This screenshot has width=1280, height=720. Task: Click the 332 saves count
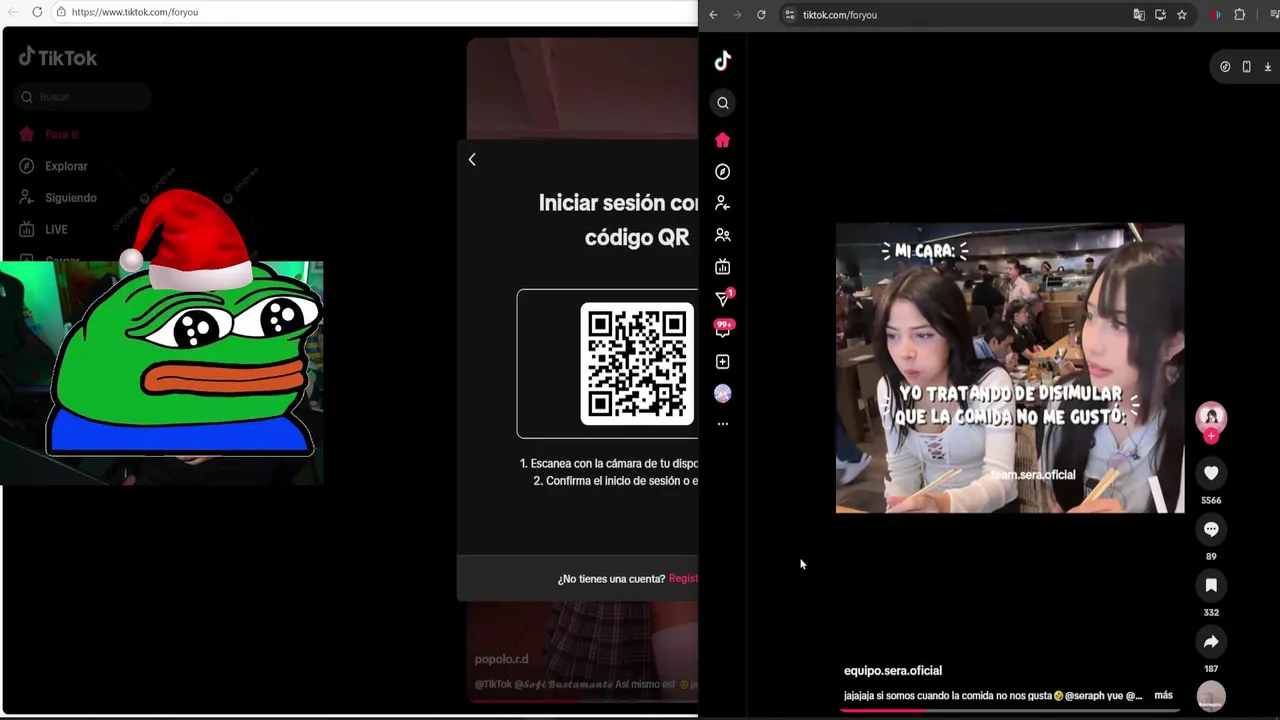click(1211, 612)
